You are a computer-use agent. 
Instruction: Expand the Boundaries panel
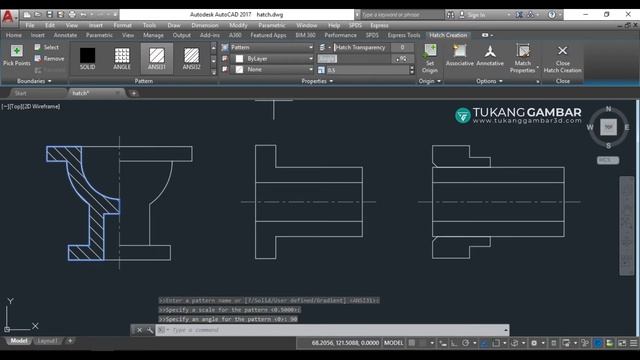pyautogui.click(x=34, y=81)
